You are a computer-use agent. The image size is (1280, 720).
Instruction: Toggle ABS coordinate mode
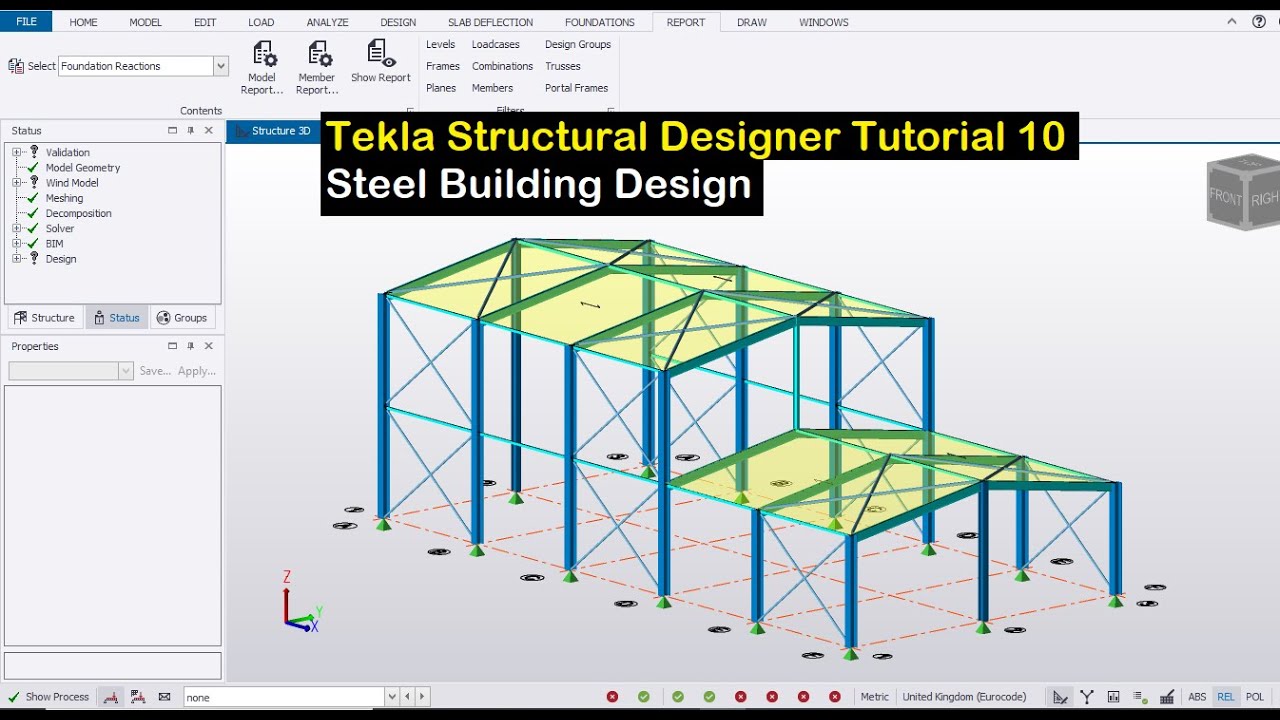1197,697
